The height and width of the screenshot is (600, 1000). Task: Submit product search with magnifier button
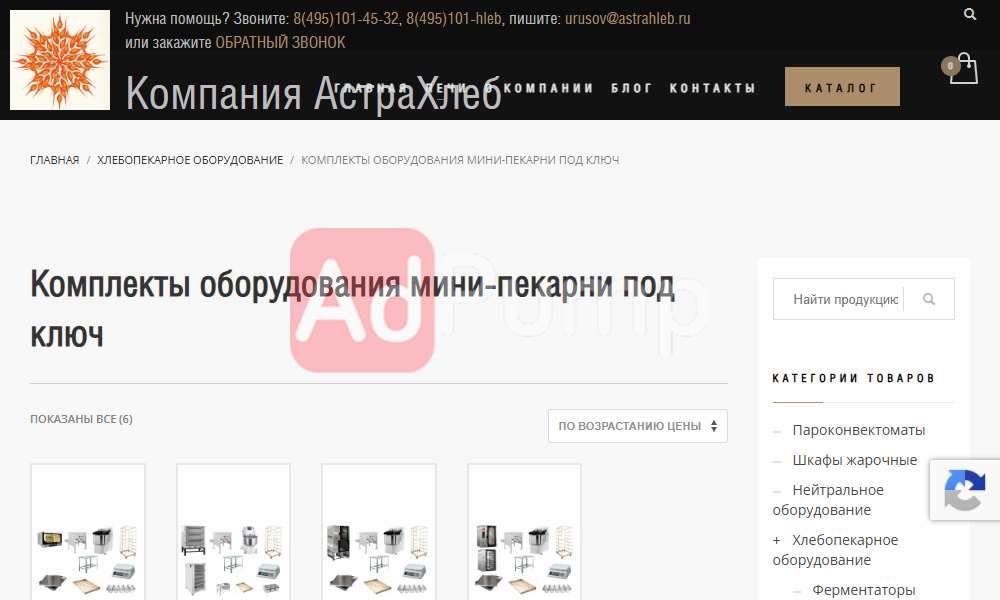tap(929, 299)
